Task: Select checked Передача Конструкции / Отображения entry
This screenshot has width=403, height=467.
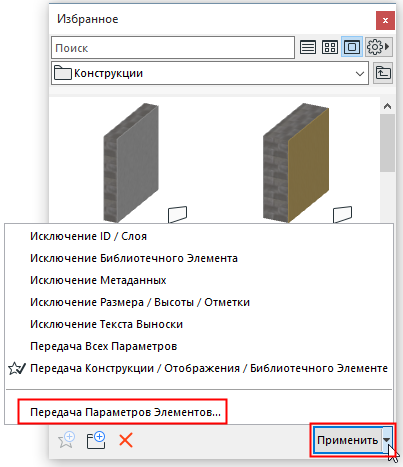Action: [199, 368]
